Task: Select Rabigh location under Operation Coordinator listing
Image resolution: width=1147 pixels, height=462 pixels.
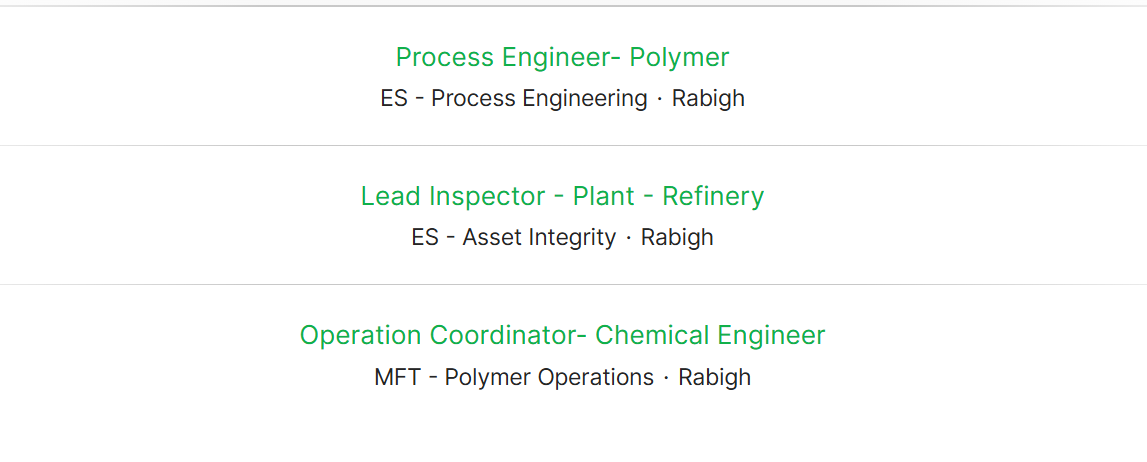Action: coord(715,377)
